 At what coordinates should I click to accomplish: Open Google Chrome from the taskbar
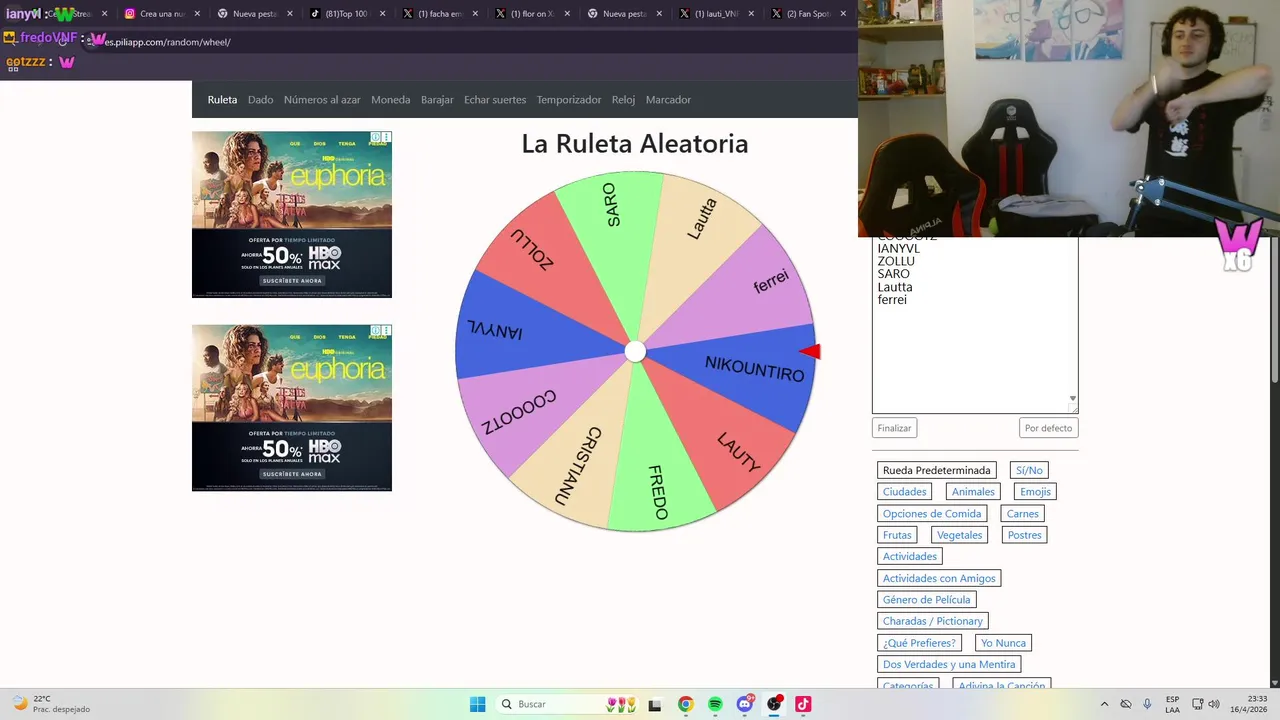[x=685, y=704]
